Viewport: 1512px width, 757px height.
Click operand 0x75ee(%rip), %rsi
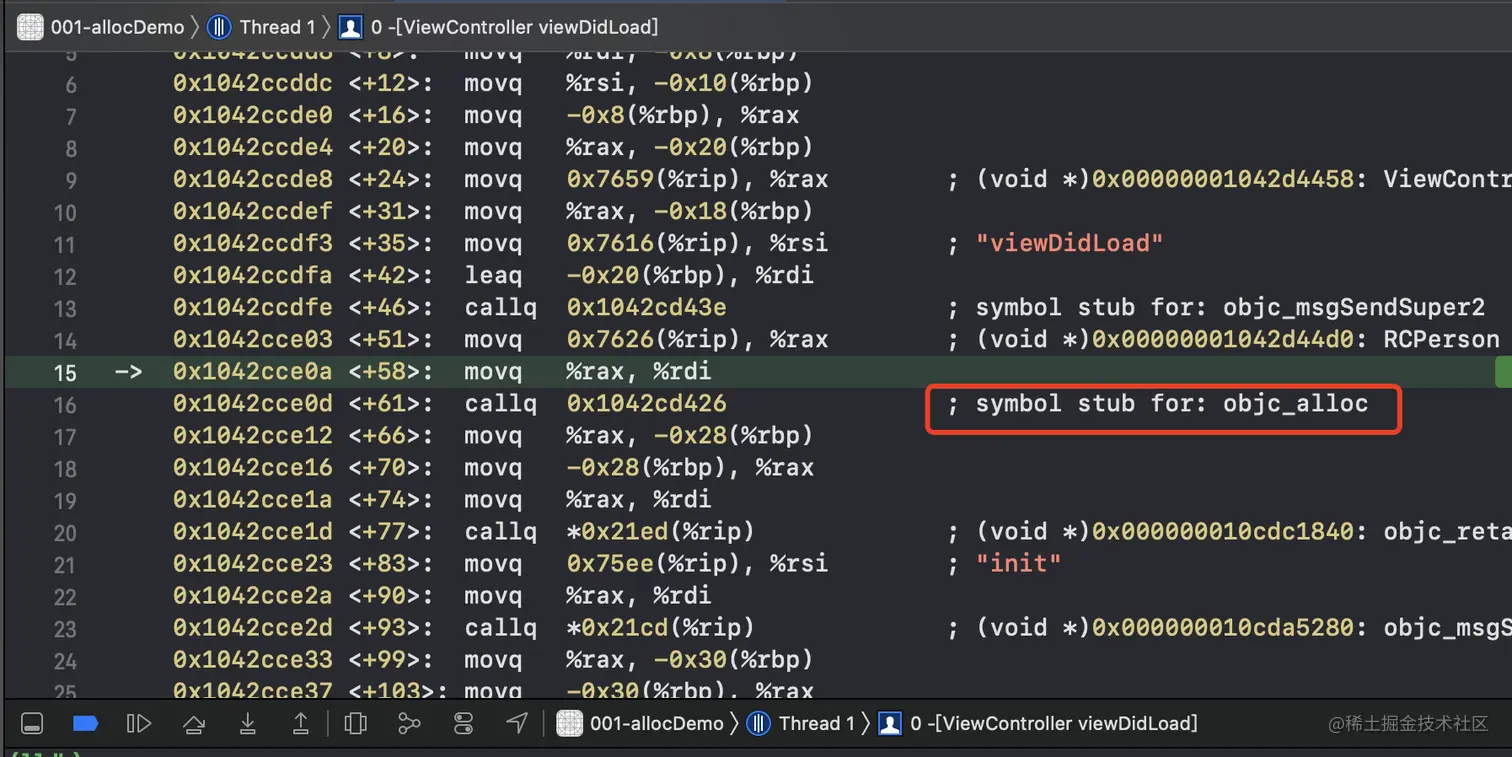click(x=697, y=564)
